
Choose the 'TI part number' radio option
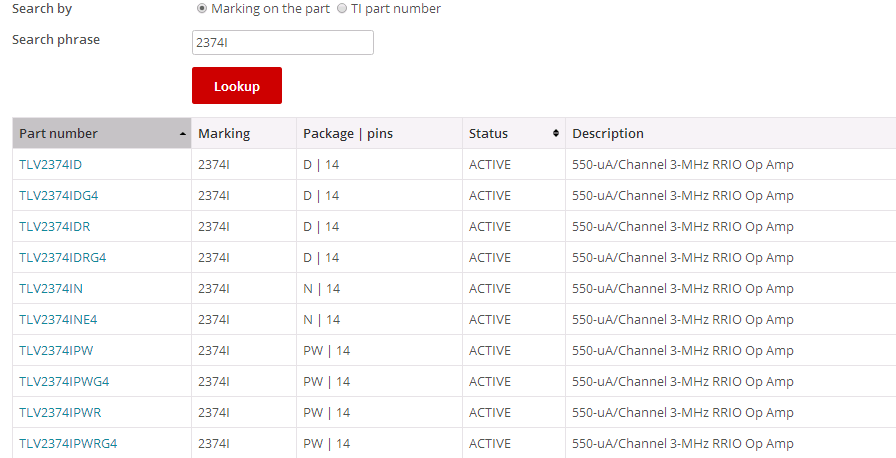pyautogui.click(x=343, y=9)
